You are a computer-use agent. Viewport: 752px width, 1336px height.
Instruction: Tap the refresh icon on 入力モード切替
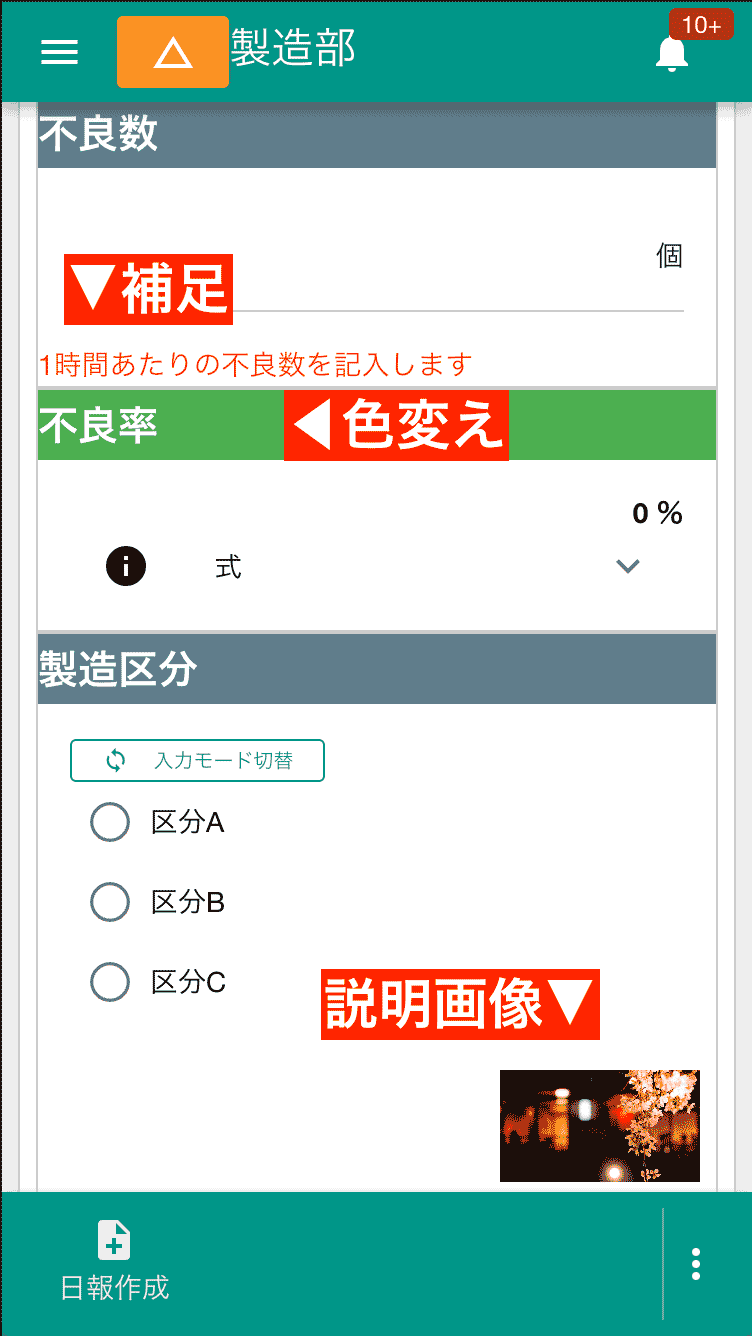pyautogui.click(x=118, y=760)
